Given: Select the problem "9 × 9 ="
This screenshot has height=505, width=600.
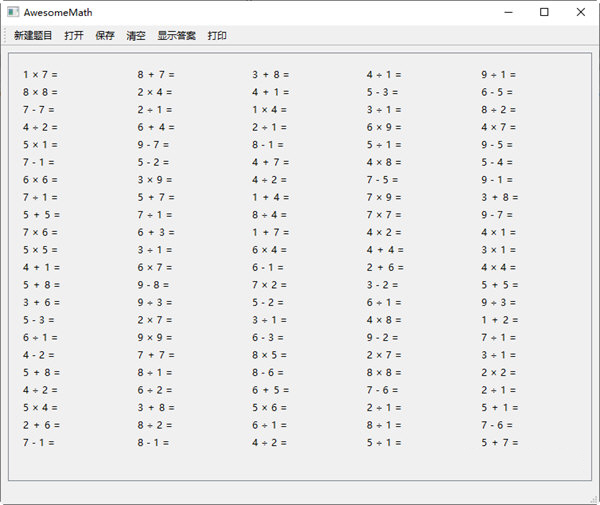Looking at the screenshot, I should [x=155, y=338].
